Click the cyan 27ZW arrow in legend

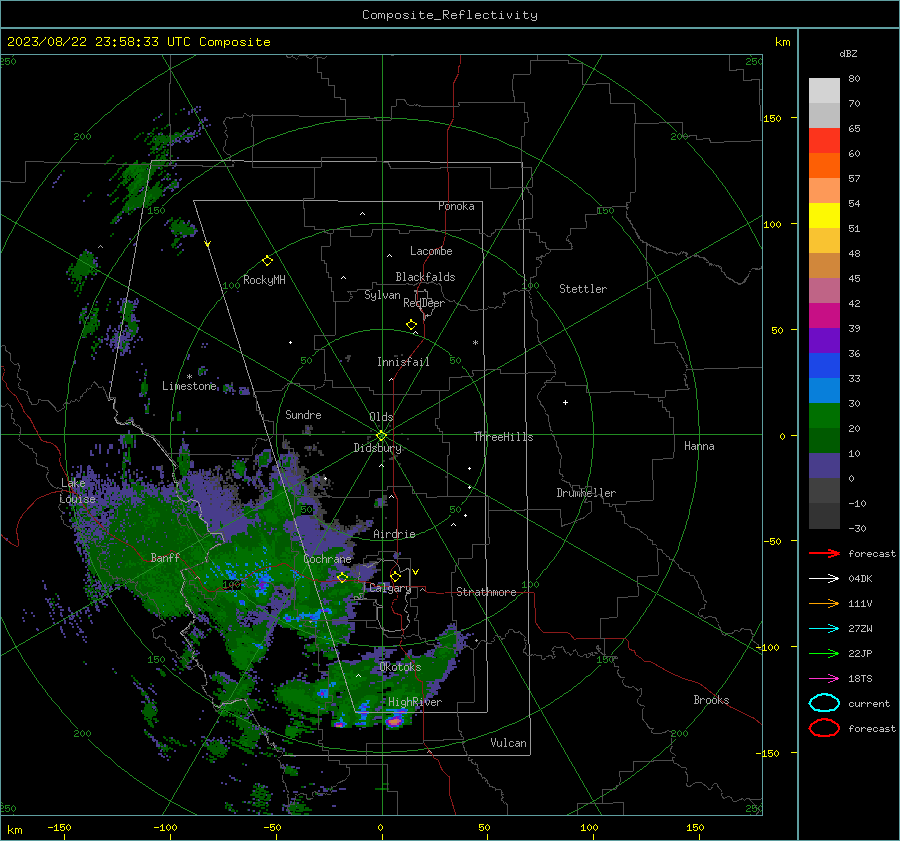coord(824,629)
